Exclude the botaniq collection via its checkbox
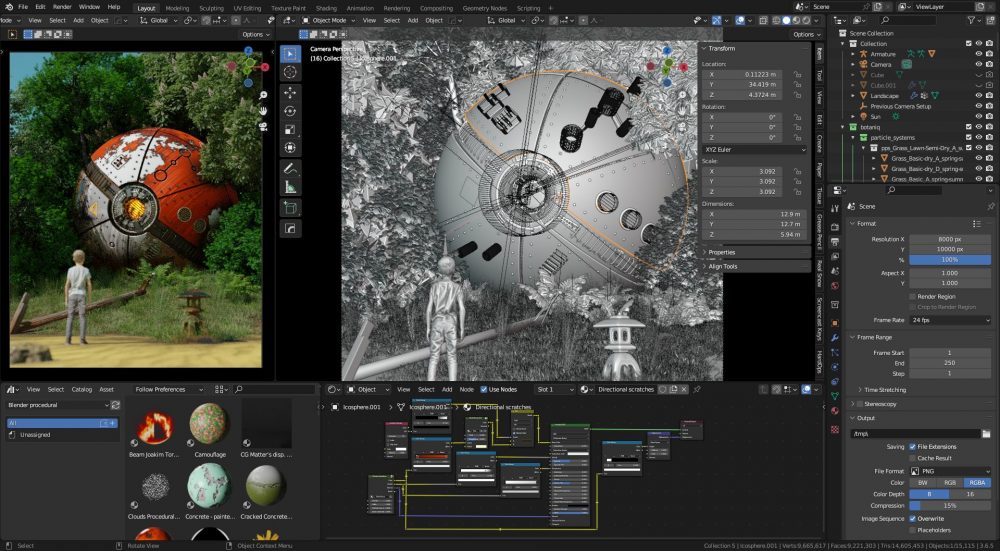The width and height of the screenshot is (1000, 551). click(x=969, y=127)
